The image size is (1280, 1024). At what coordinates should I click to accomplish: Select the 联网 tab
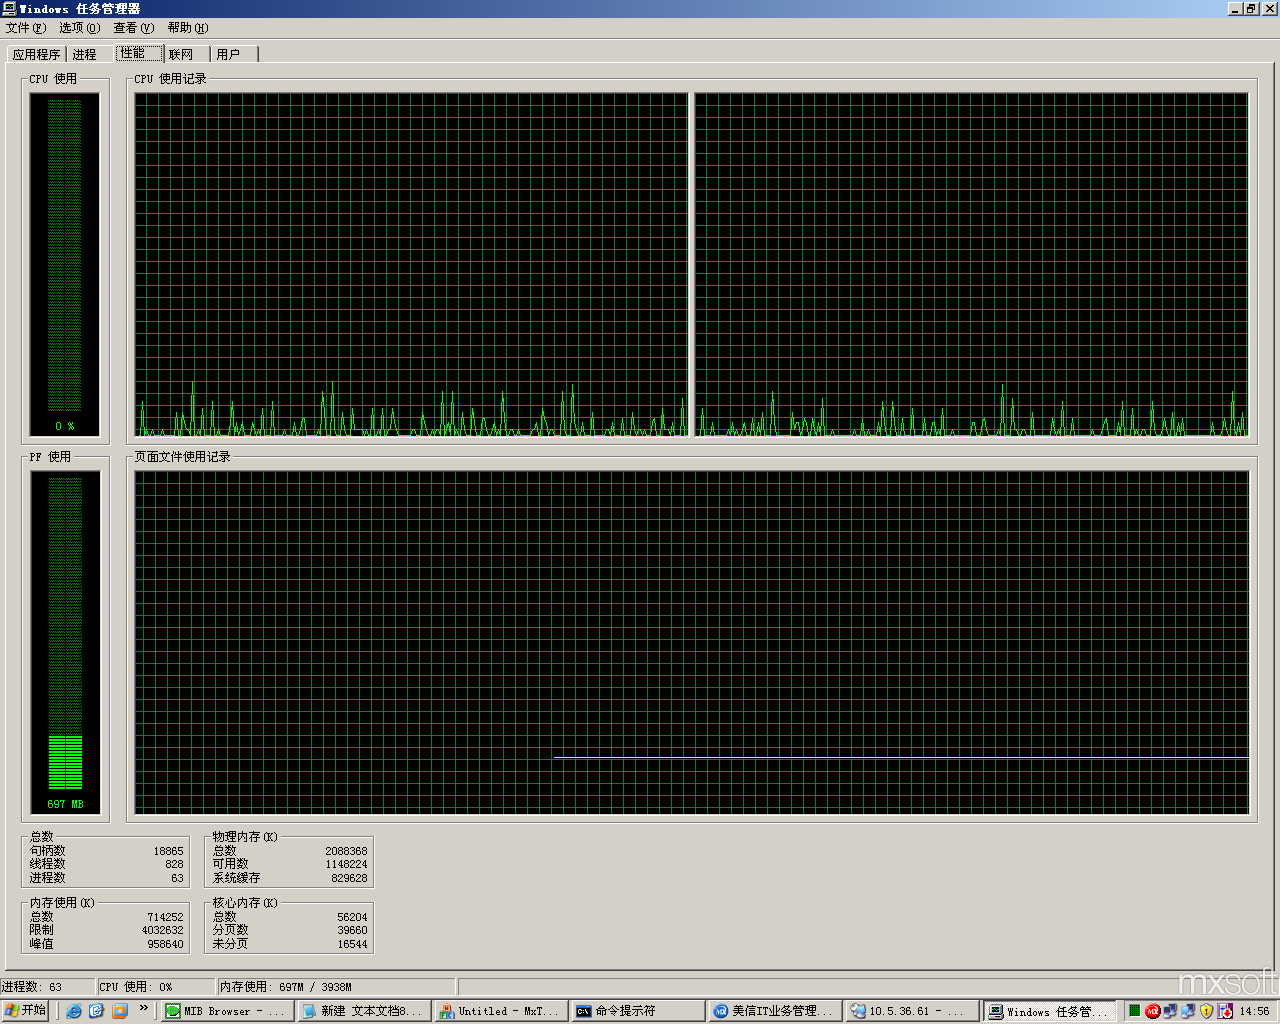[181, 55]
